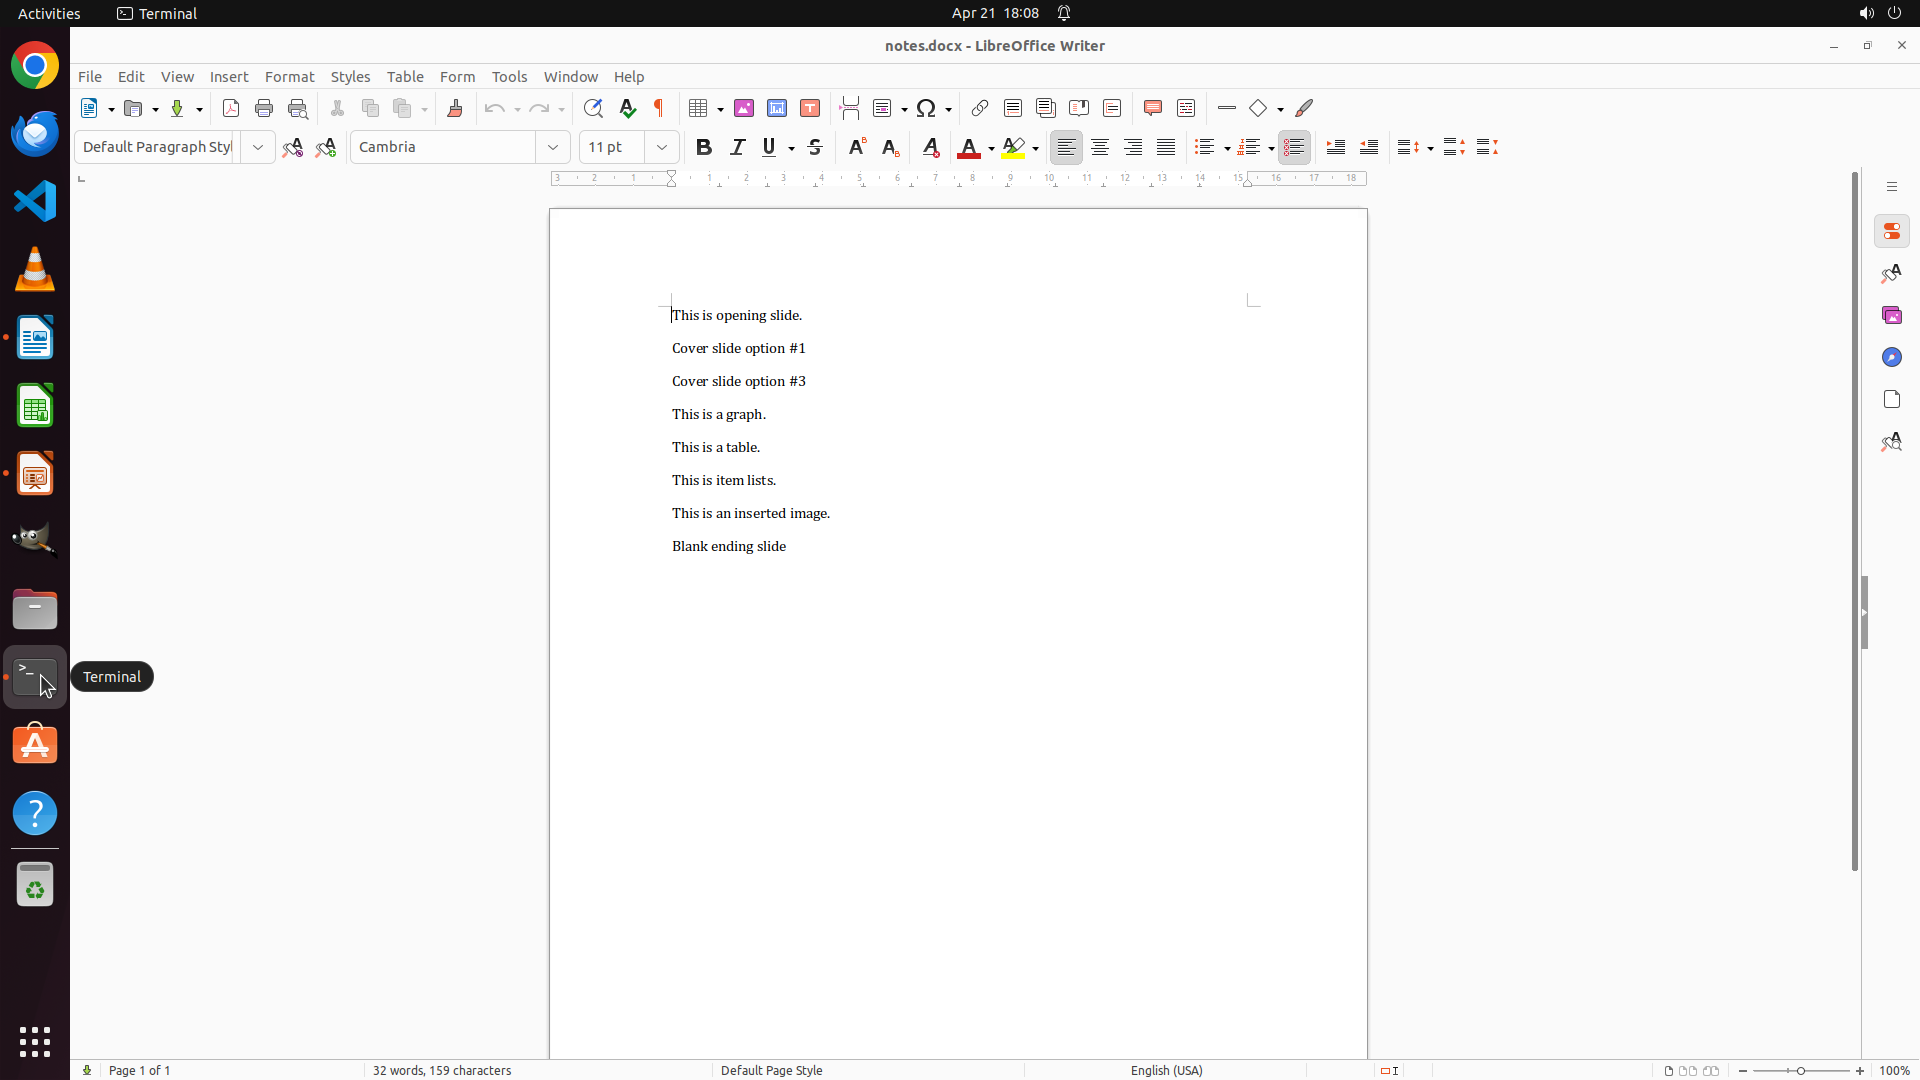Screen dimensions: 1920x1080
Task: Toggle Bold formatting
Action: 704,147
